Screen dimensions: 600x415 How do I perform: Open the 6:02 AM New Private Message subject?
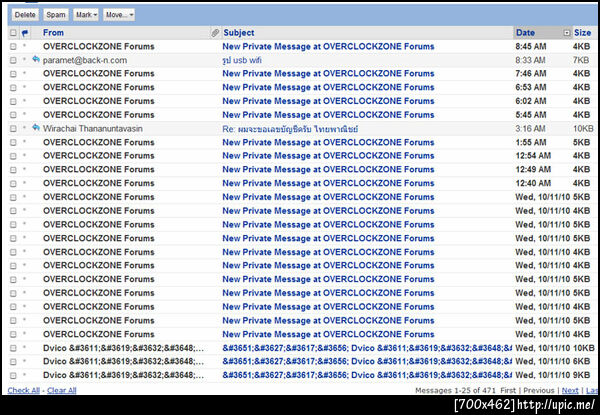[x=328, y=101]
